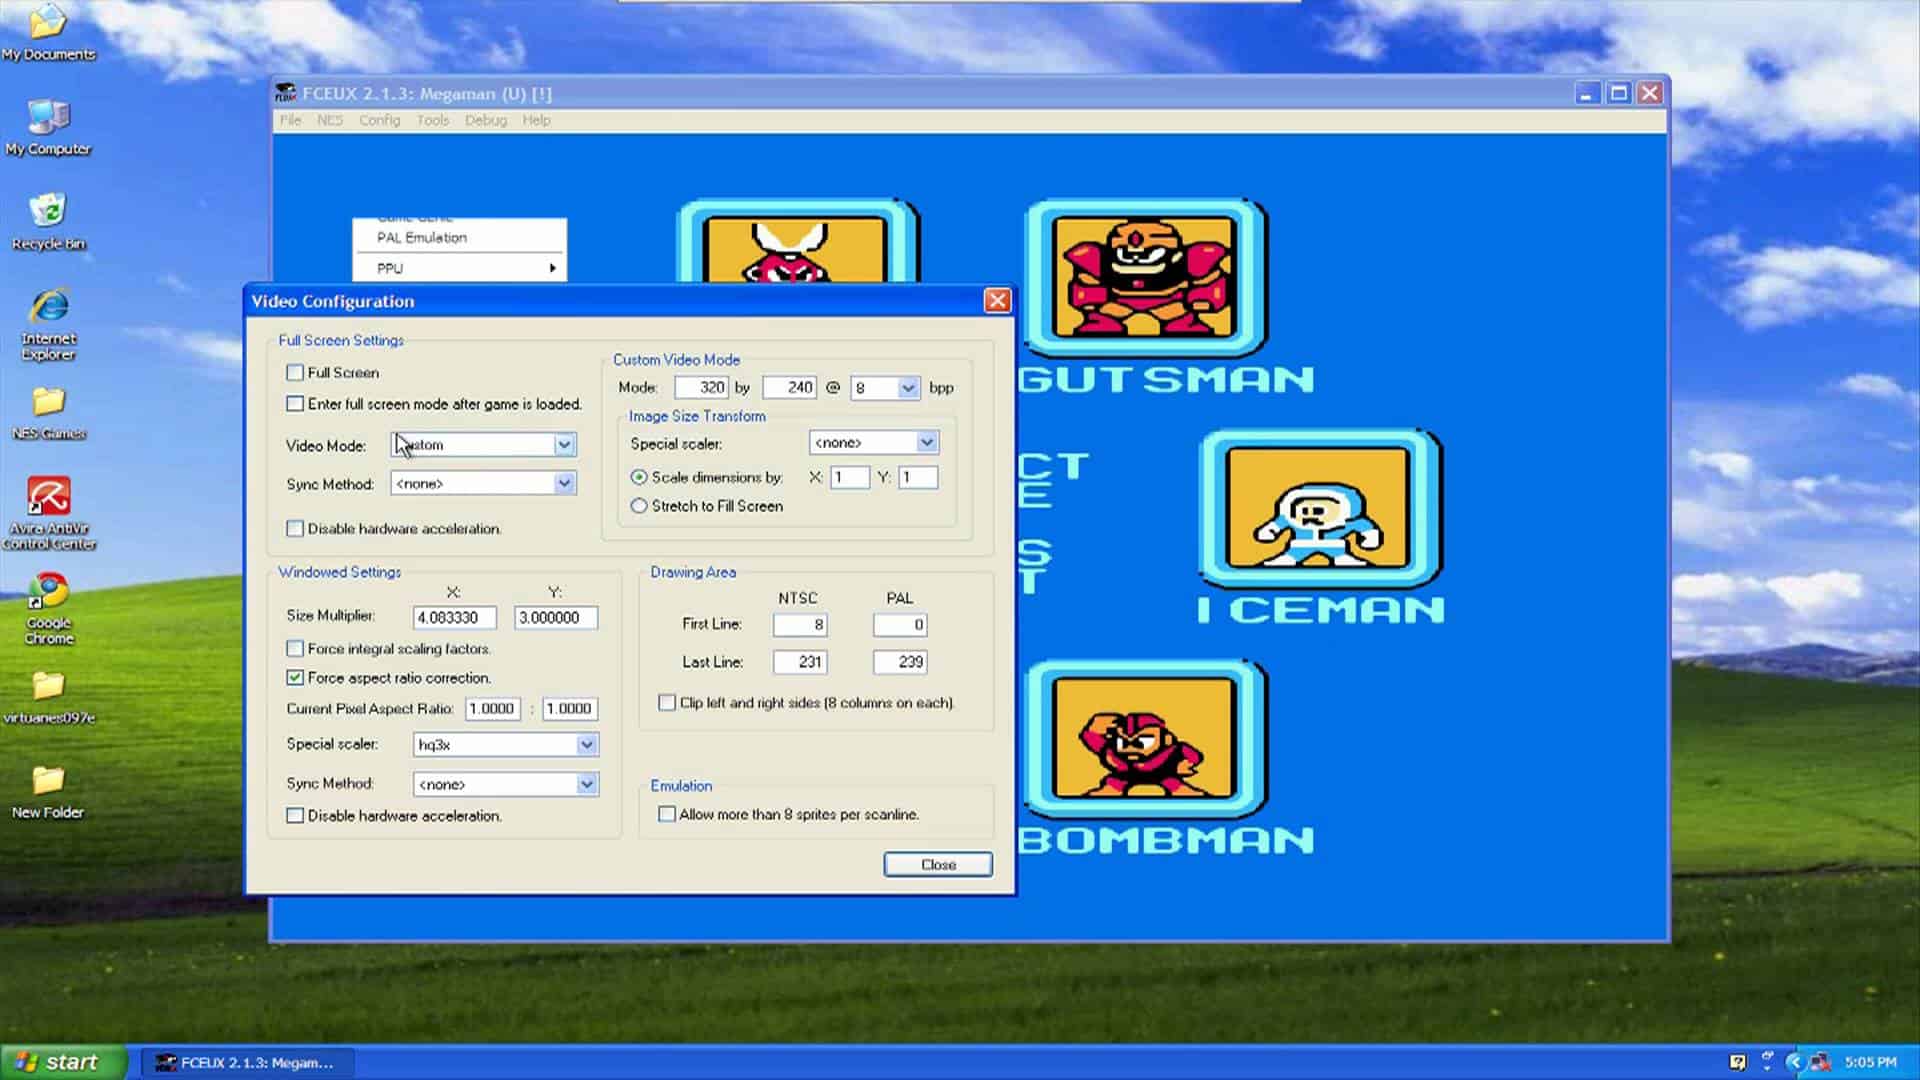The image size is (1920, 1080).
Task: Select Stretch to Fill Screen option
Action: pos(639,506)
